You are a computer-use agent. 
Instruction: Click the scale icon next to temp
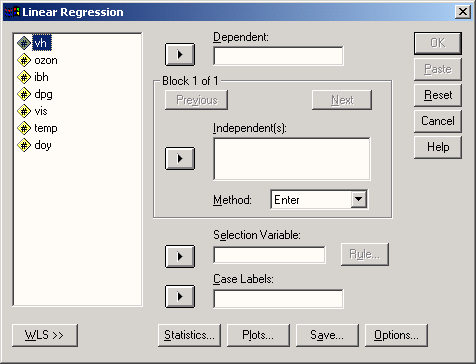pyautogui.click(x=24, y=128)
